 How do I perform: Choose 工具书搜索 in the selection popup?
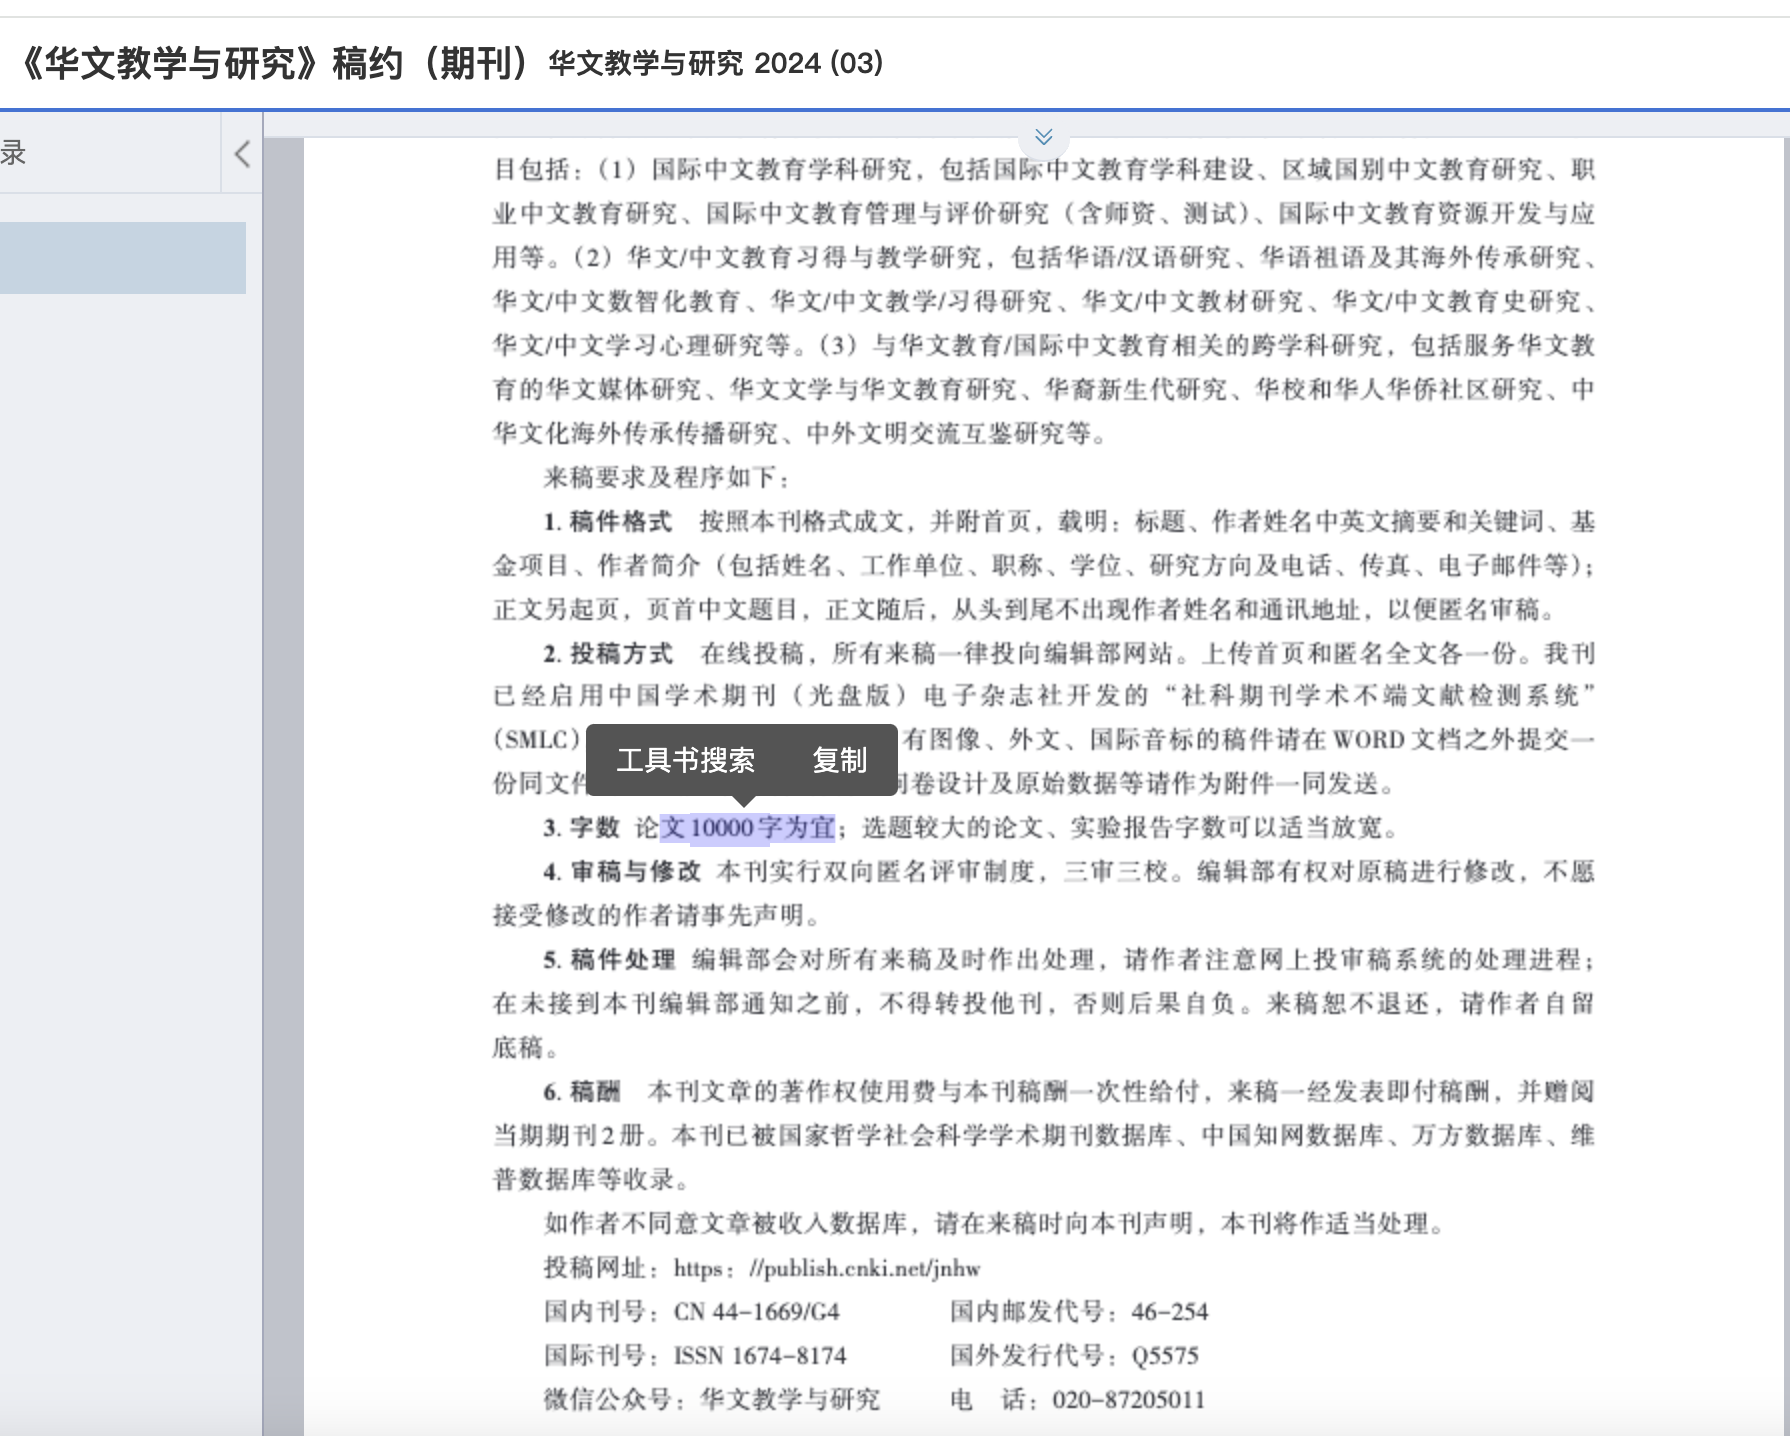point(685,760)
